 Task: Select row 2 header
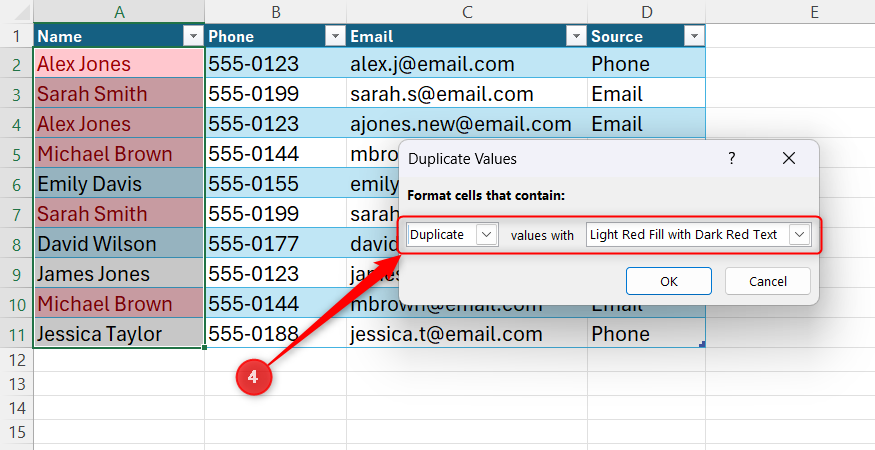click(x=17, y=64)
